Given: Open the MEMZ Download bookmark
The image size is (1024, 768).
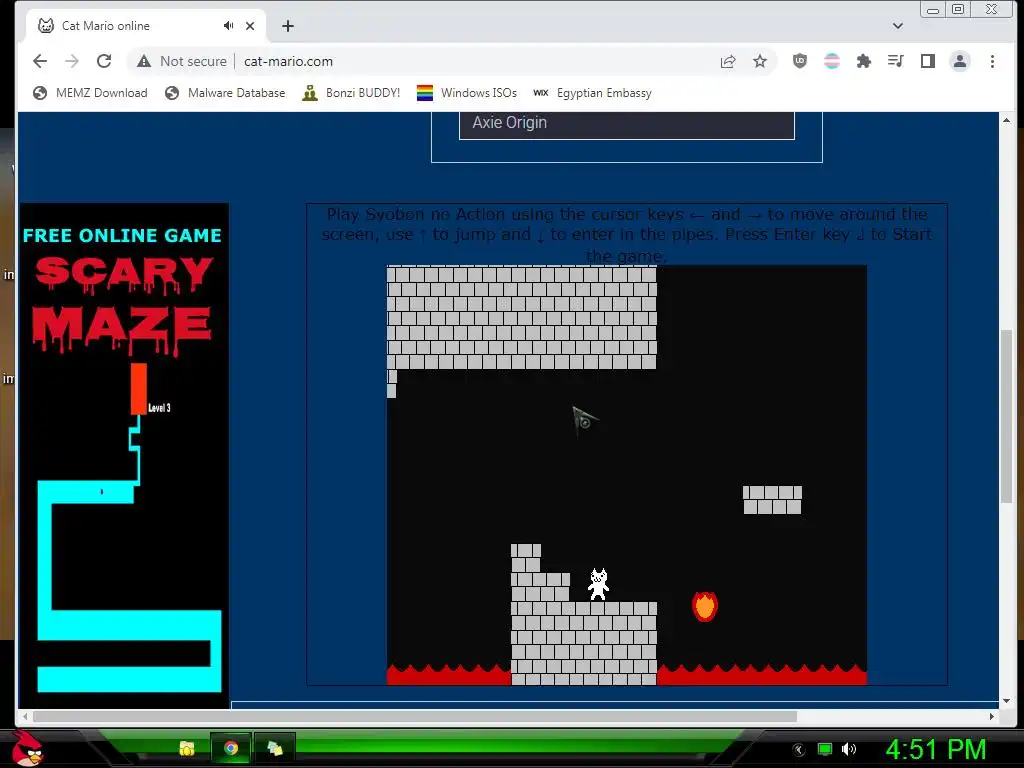Looking at the screenshot, I should click(x=90, y=93).
